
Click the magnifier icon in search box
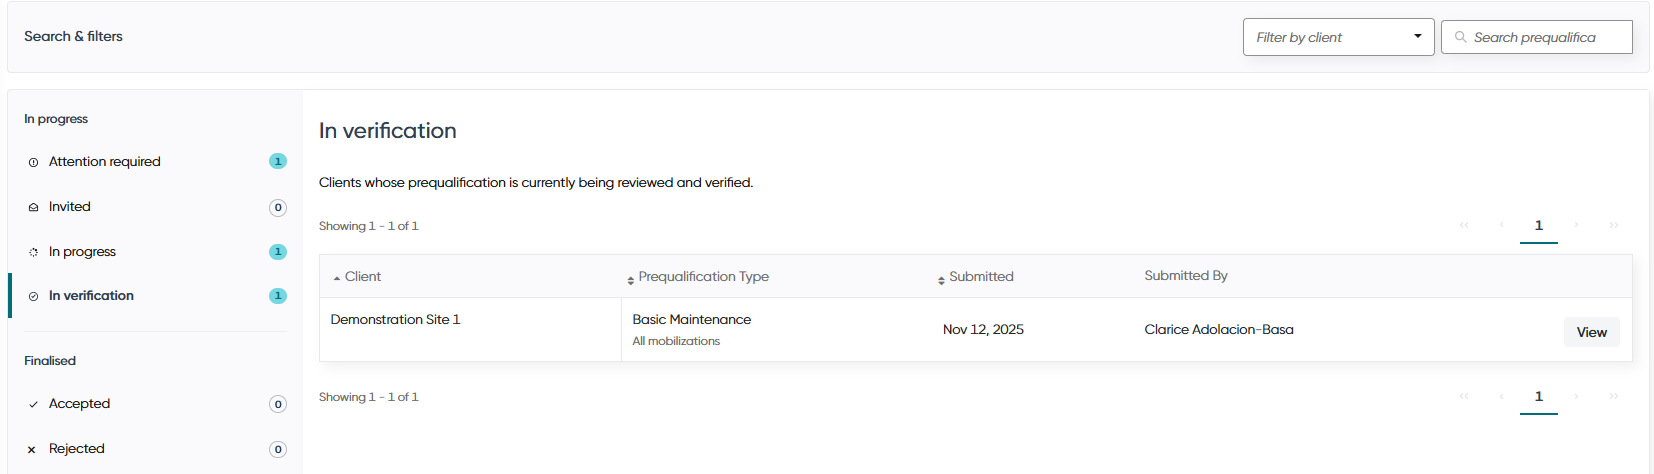(1461, 37)
